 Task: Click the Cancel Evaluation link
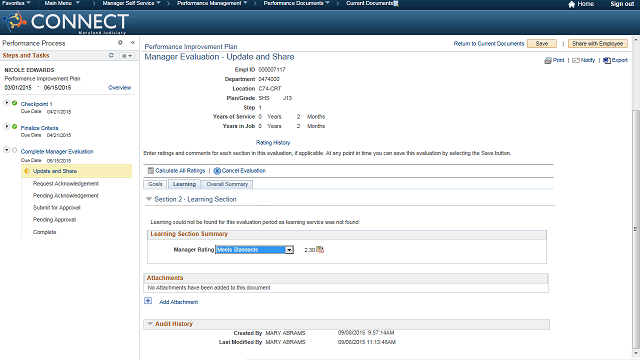(244, 171)
